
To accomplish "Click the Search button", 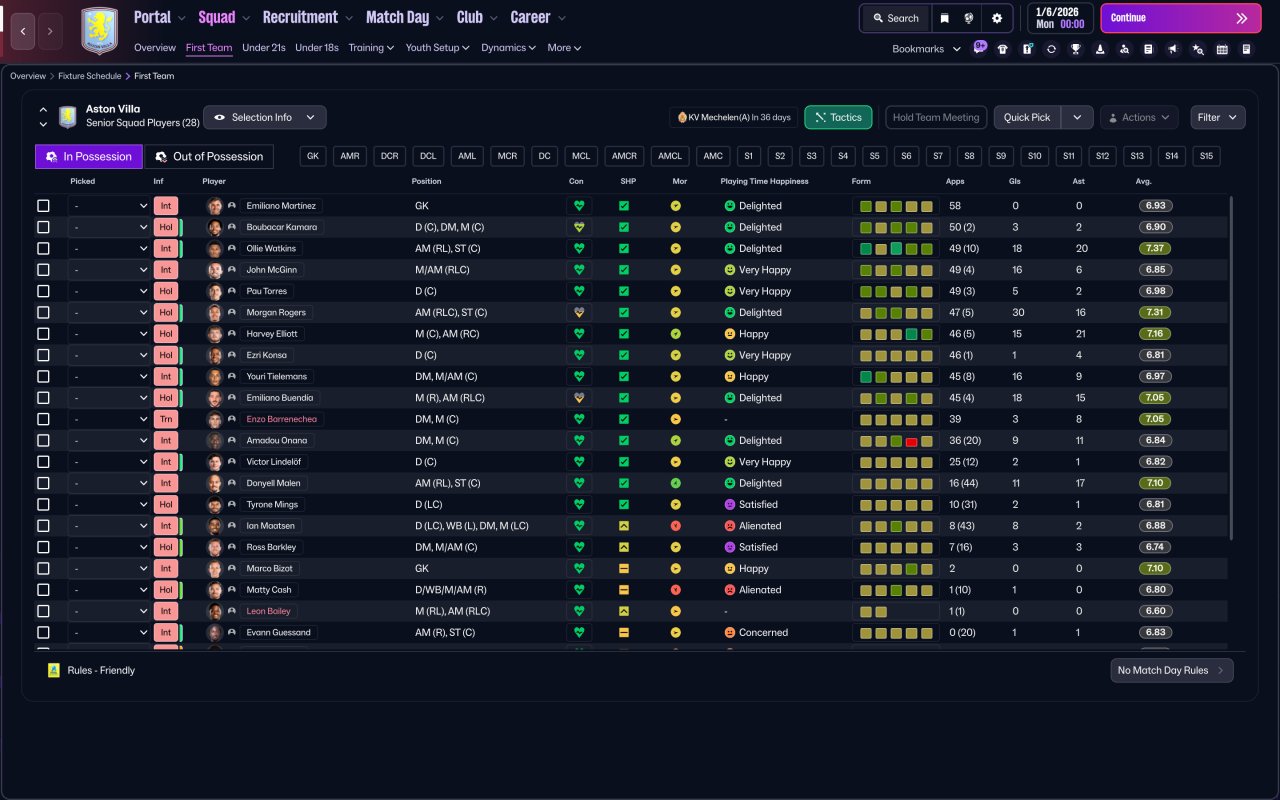I will pyautogui.click(x=894, y=18).
